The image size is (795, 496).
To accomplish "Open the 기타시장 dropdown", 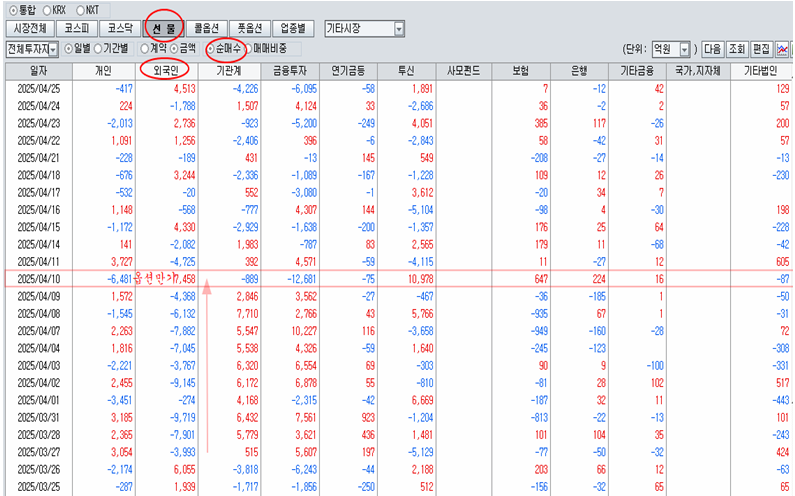I will pyautogui.click(x=365, y=28).
